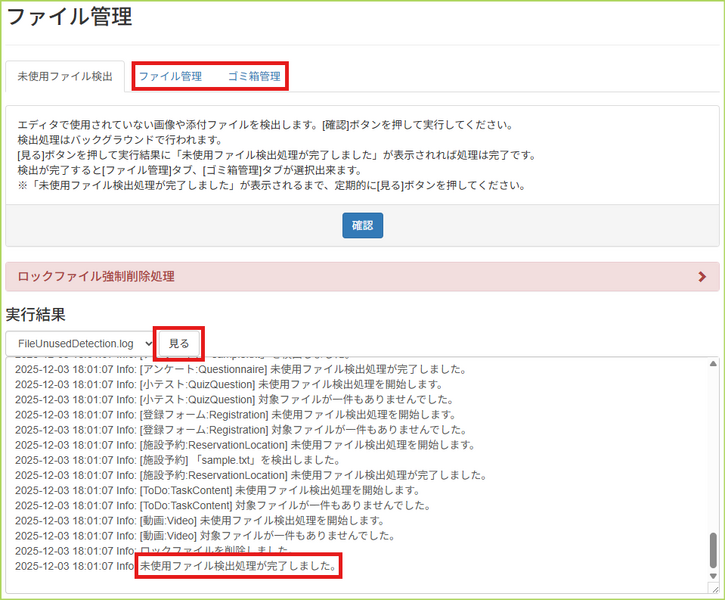
Task: Expand the ロックファイル強制削除処理 panel
Action: [x=98, y=277]
